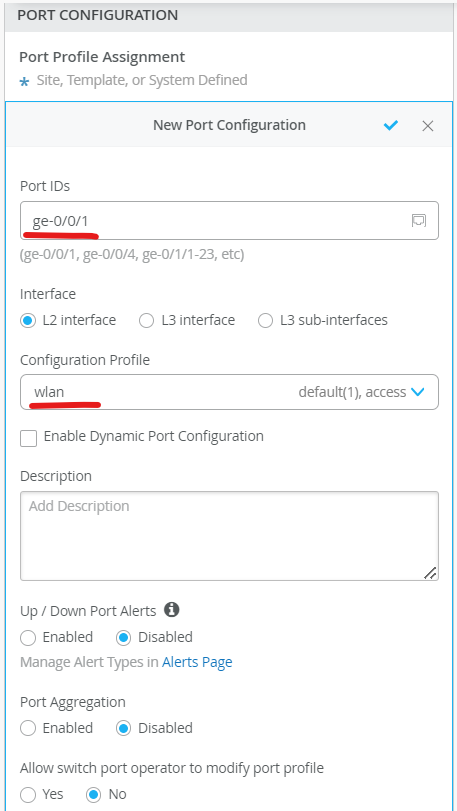Click the blue asterisk beside Site, Template, or System Defined
457x811 pixels.
click(24, 82)
